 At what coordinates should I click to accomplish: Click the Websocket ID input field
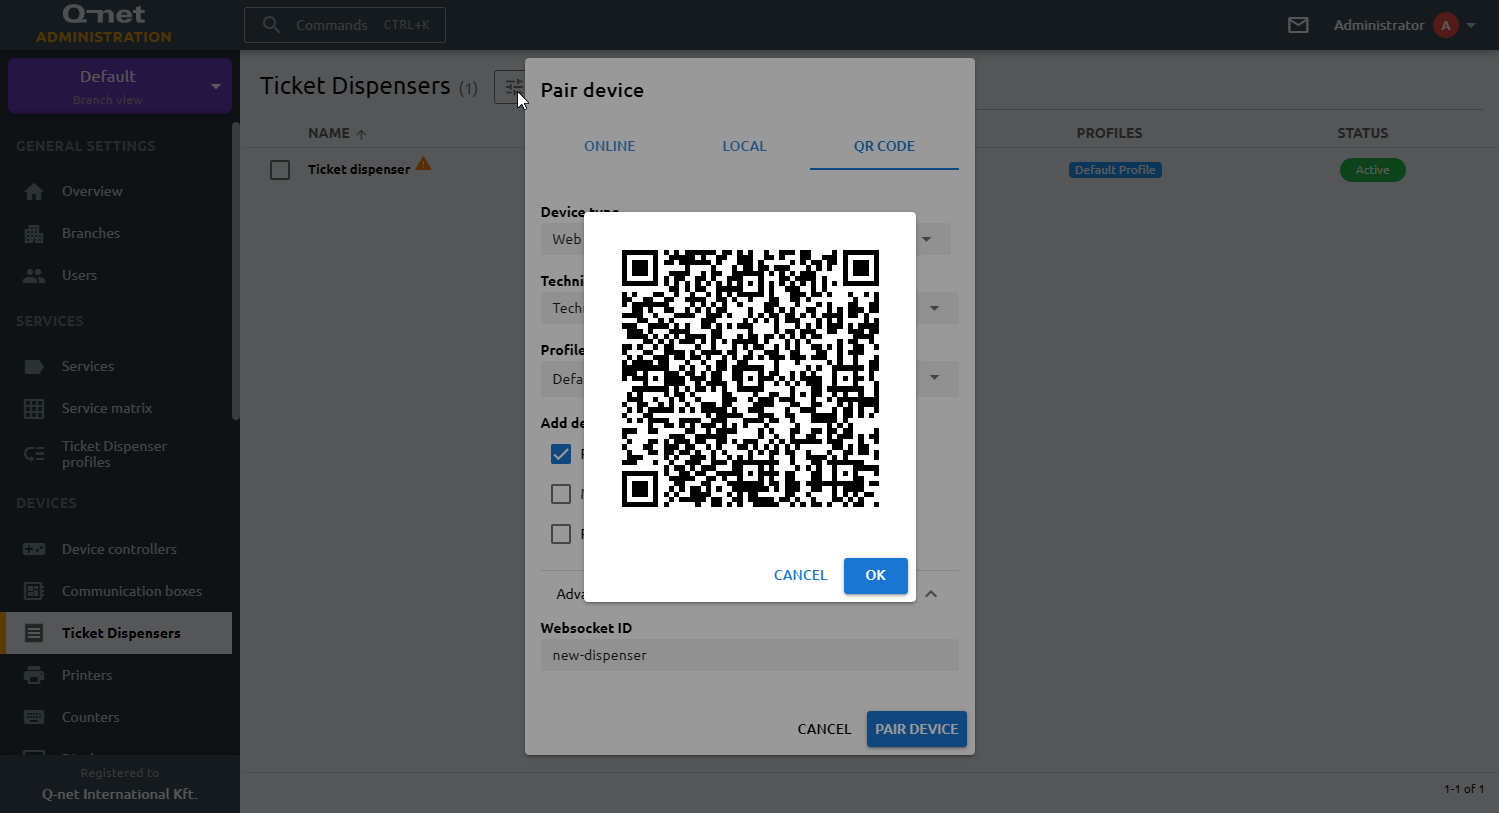(x=750, y=655)
